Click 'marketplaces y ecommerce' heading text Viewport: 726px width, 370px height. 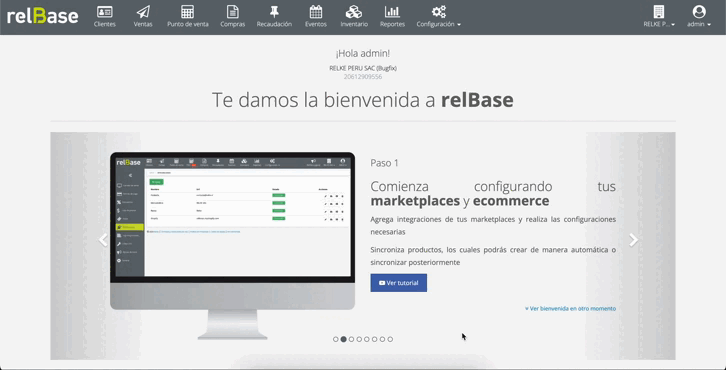[460, 201]
